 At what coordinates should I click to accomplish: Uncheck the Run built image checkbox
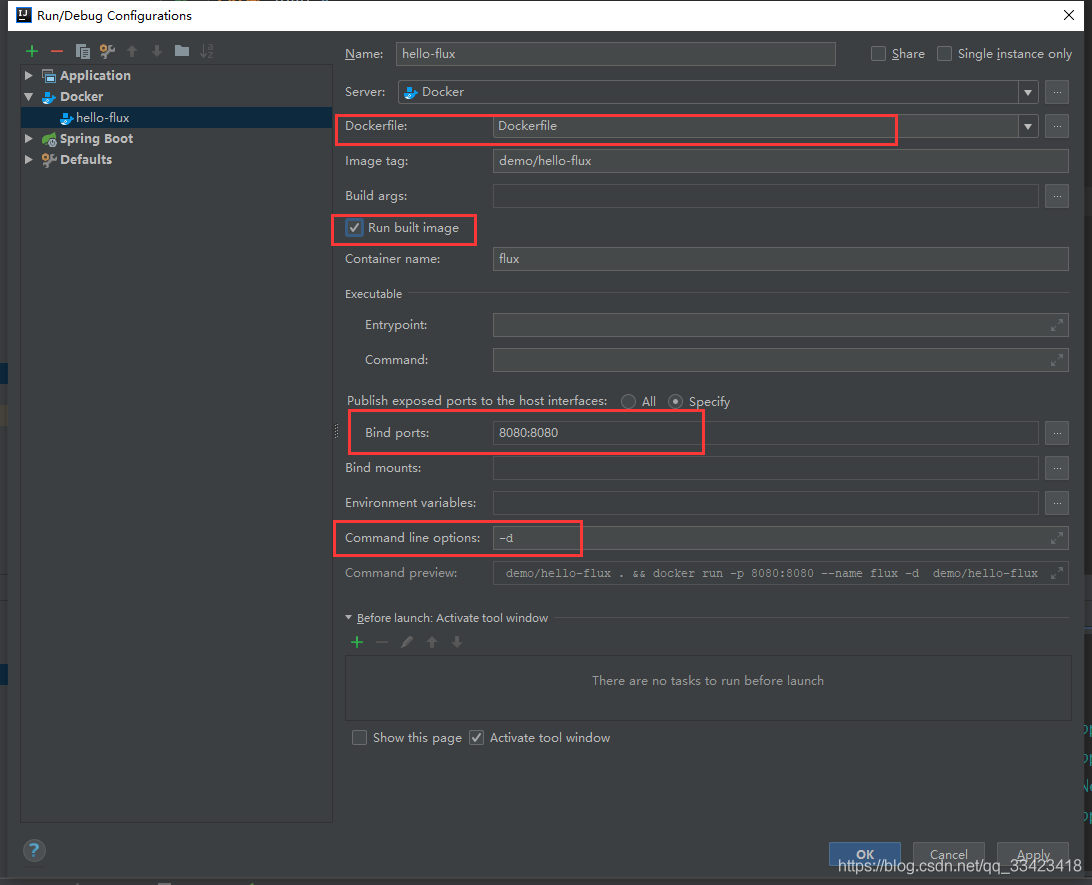pyautogui.click(x=354, y=228)
